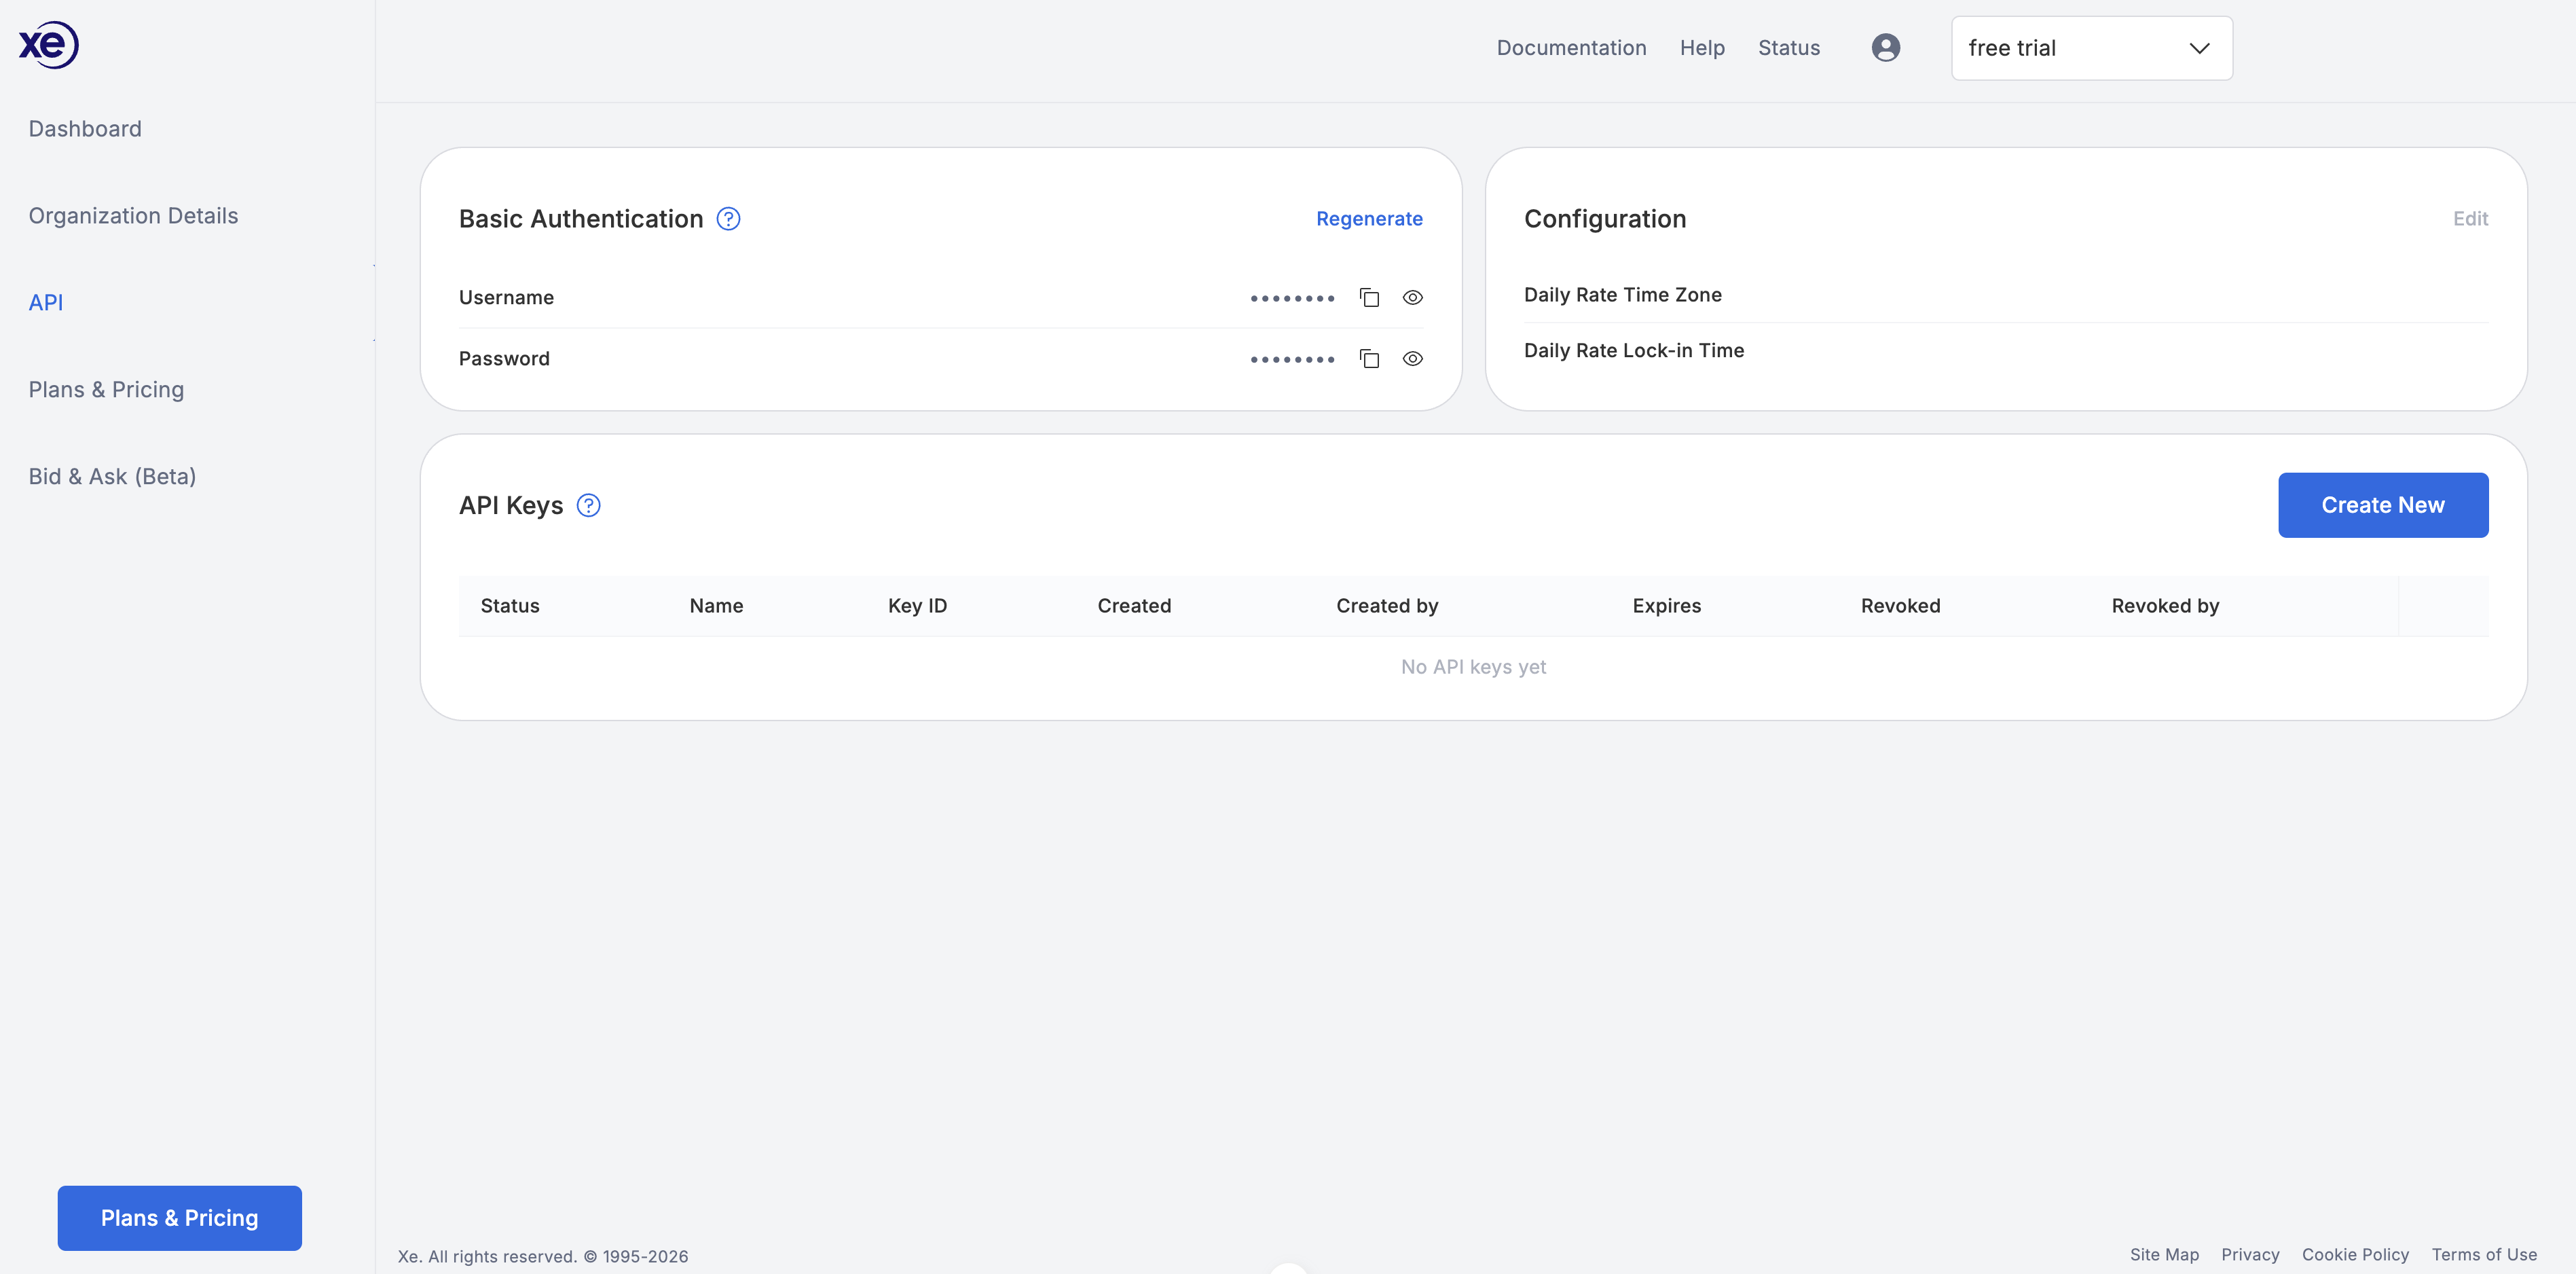
Task: Open Cookie Policy footer link
Action: coord(2355,1255)
